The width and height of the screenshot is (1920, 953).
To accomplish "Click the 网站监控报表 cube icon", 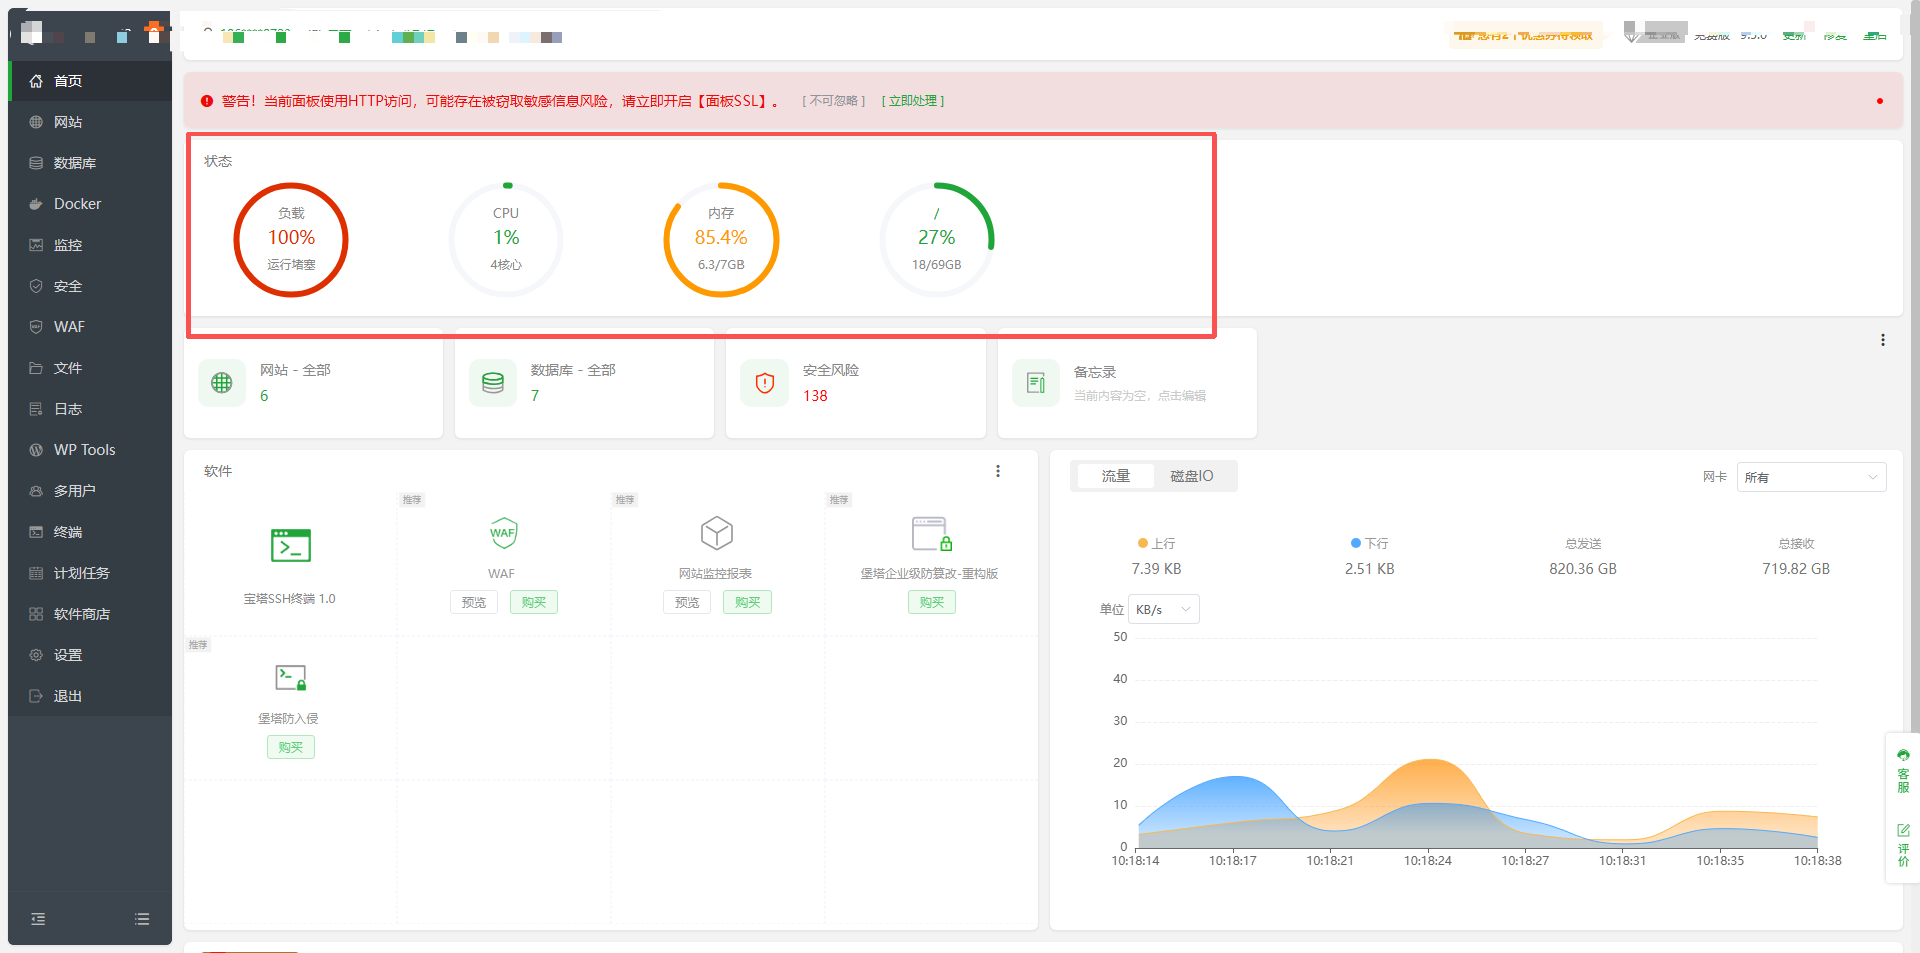I will tap(716, 533).
